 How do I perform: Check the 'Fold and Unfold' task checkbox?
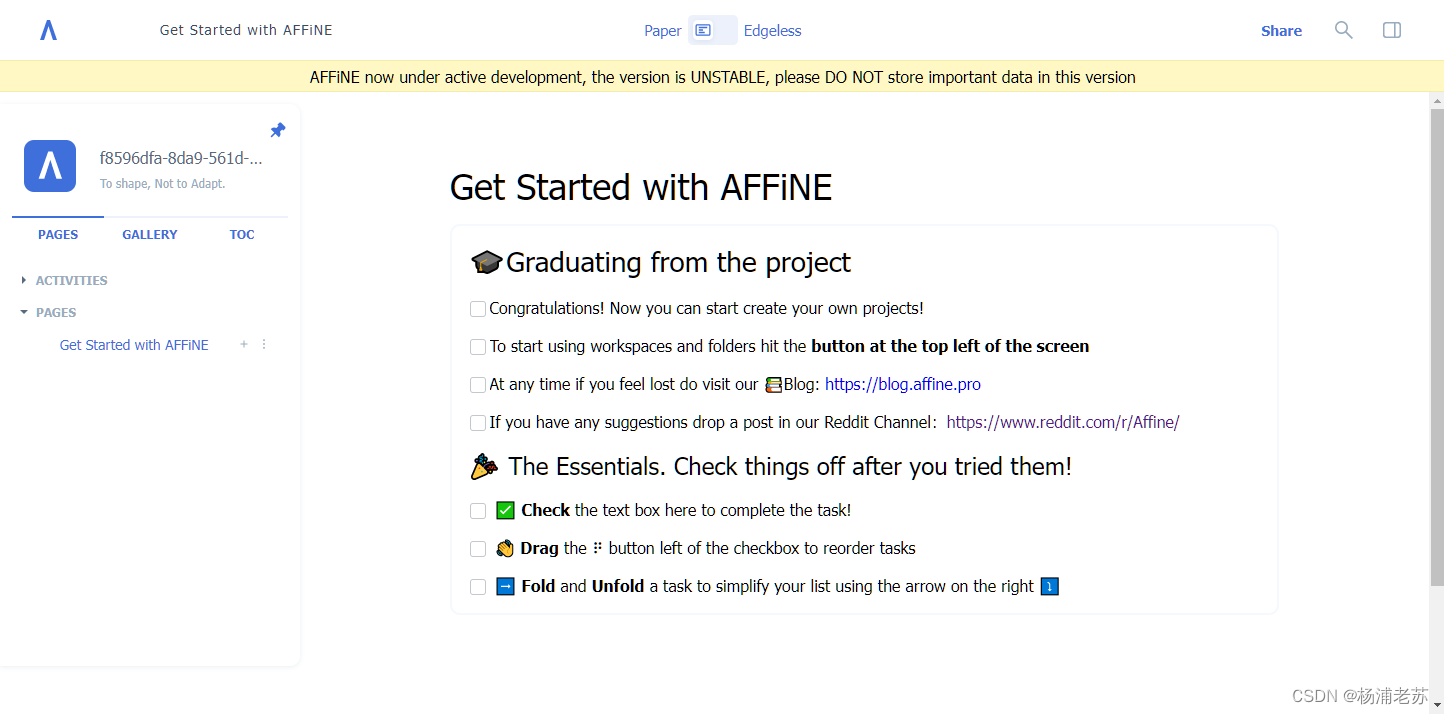478,587
